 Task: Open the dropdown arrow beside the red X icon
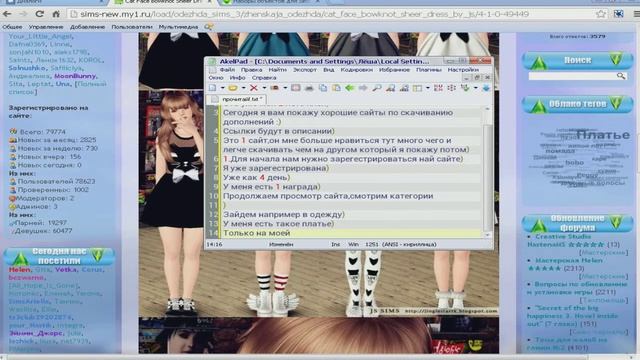click(x=264, y=88)
